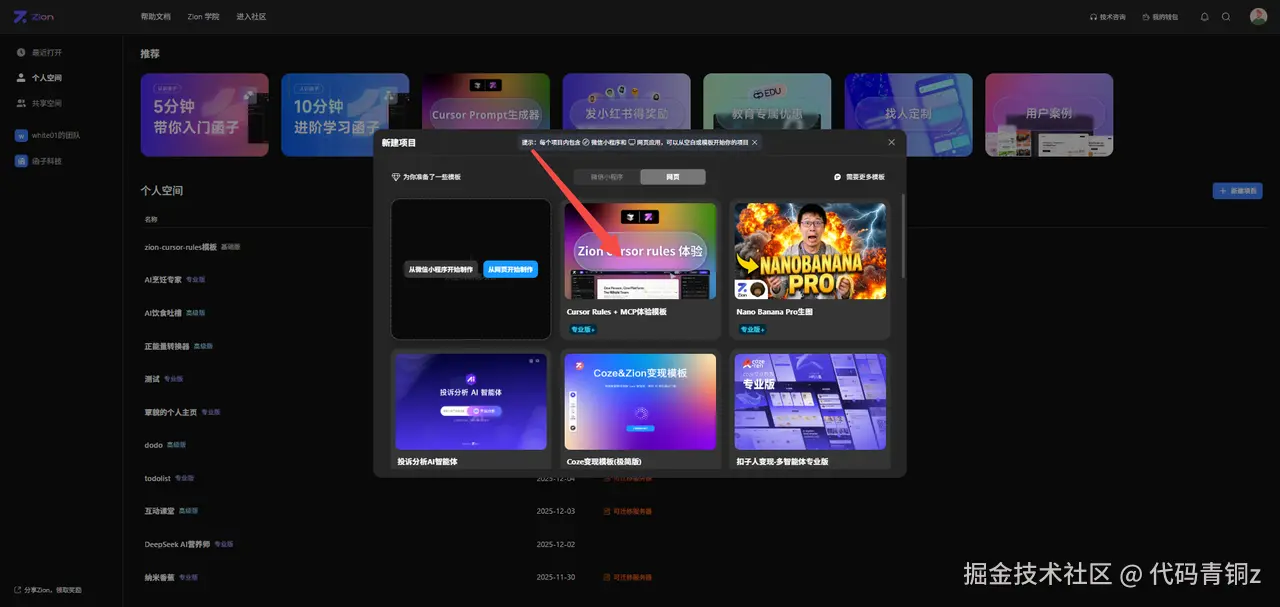Open project 覃貌的个人主页

[x=171, y=412]
